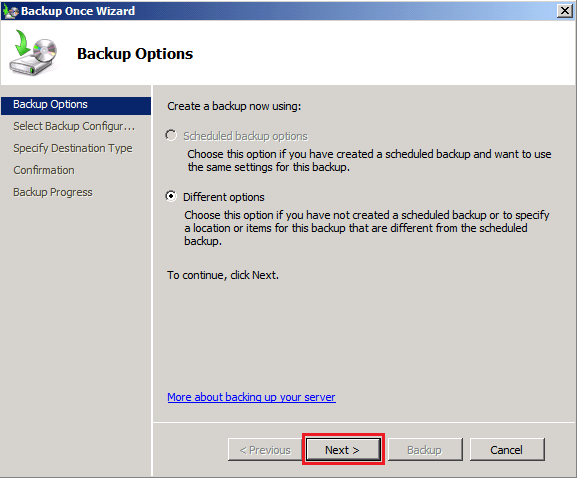Click the Backup wizard icon in title bar
Image resolution: width=577 pixels, height=478 pixels.
tap(11, 11)
